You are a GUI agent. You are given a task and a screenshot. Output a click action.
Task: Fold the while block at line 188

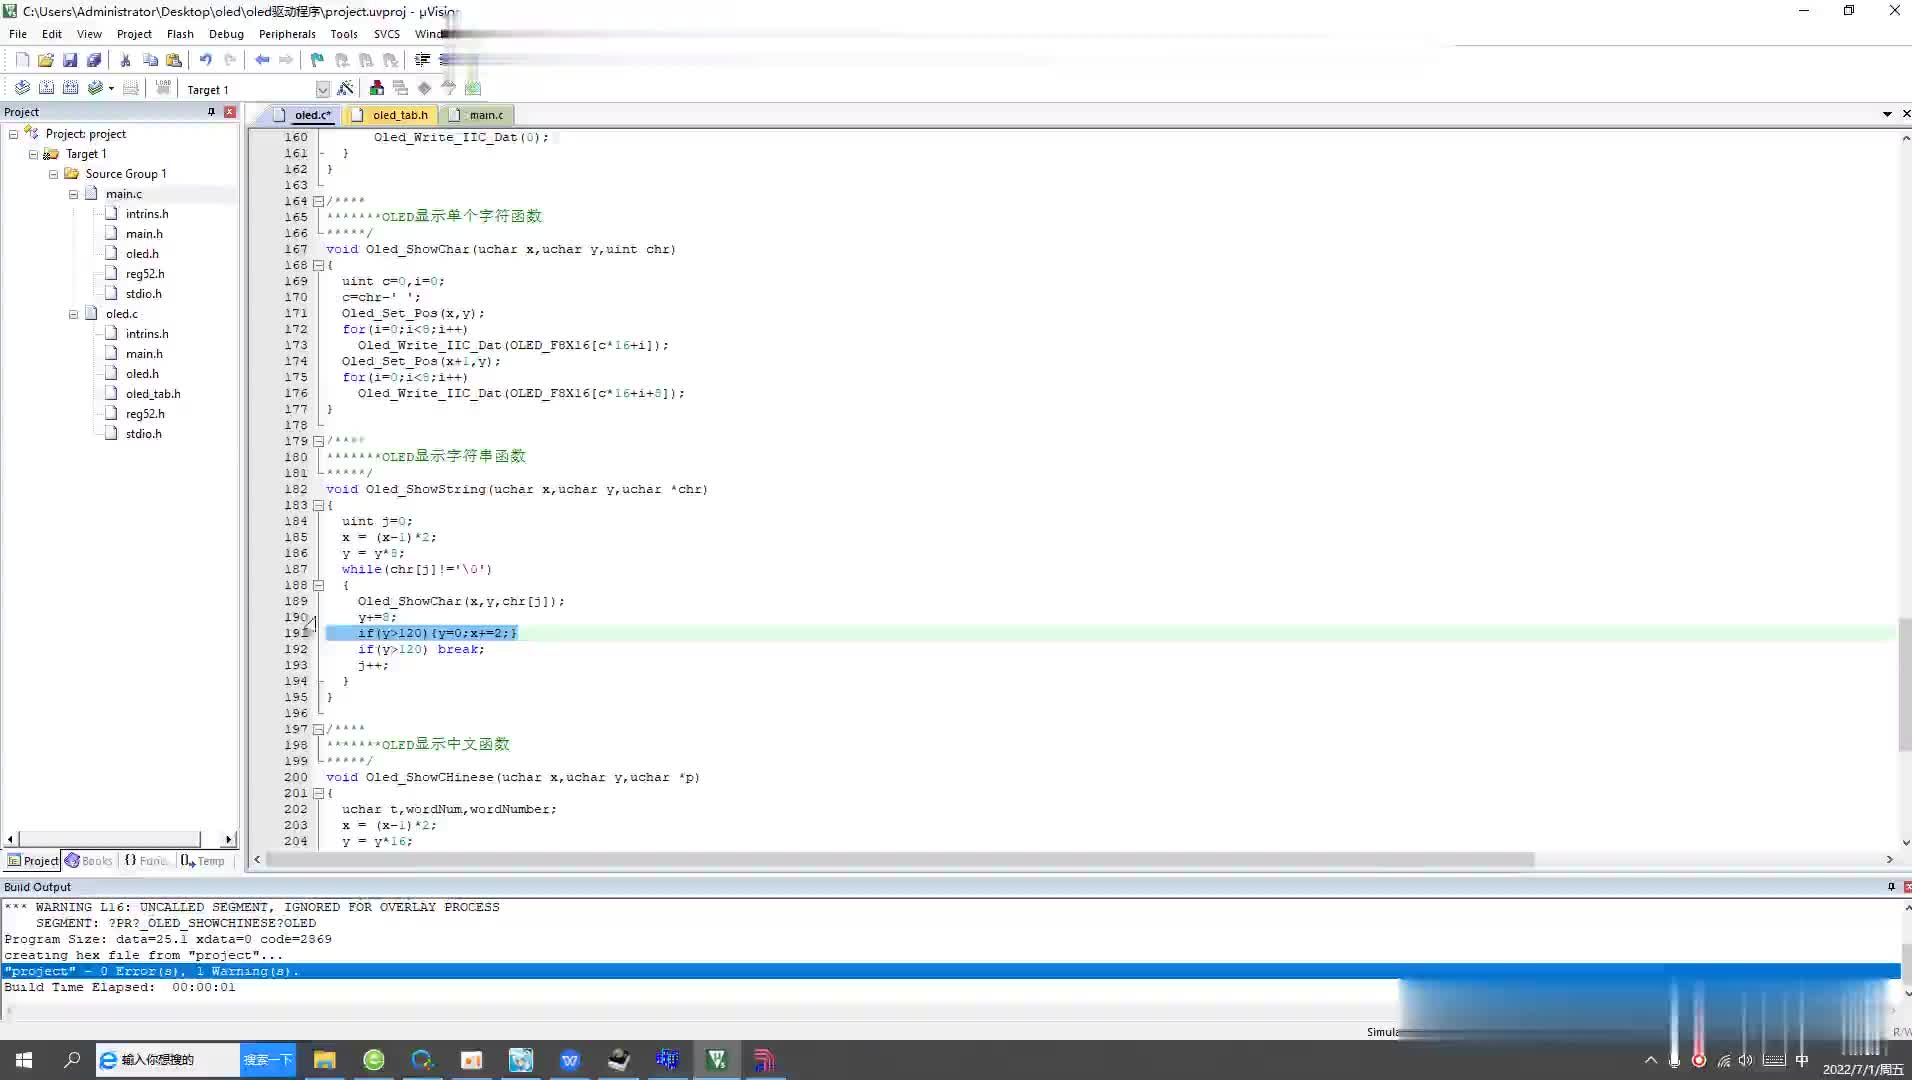point(318,585)
